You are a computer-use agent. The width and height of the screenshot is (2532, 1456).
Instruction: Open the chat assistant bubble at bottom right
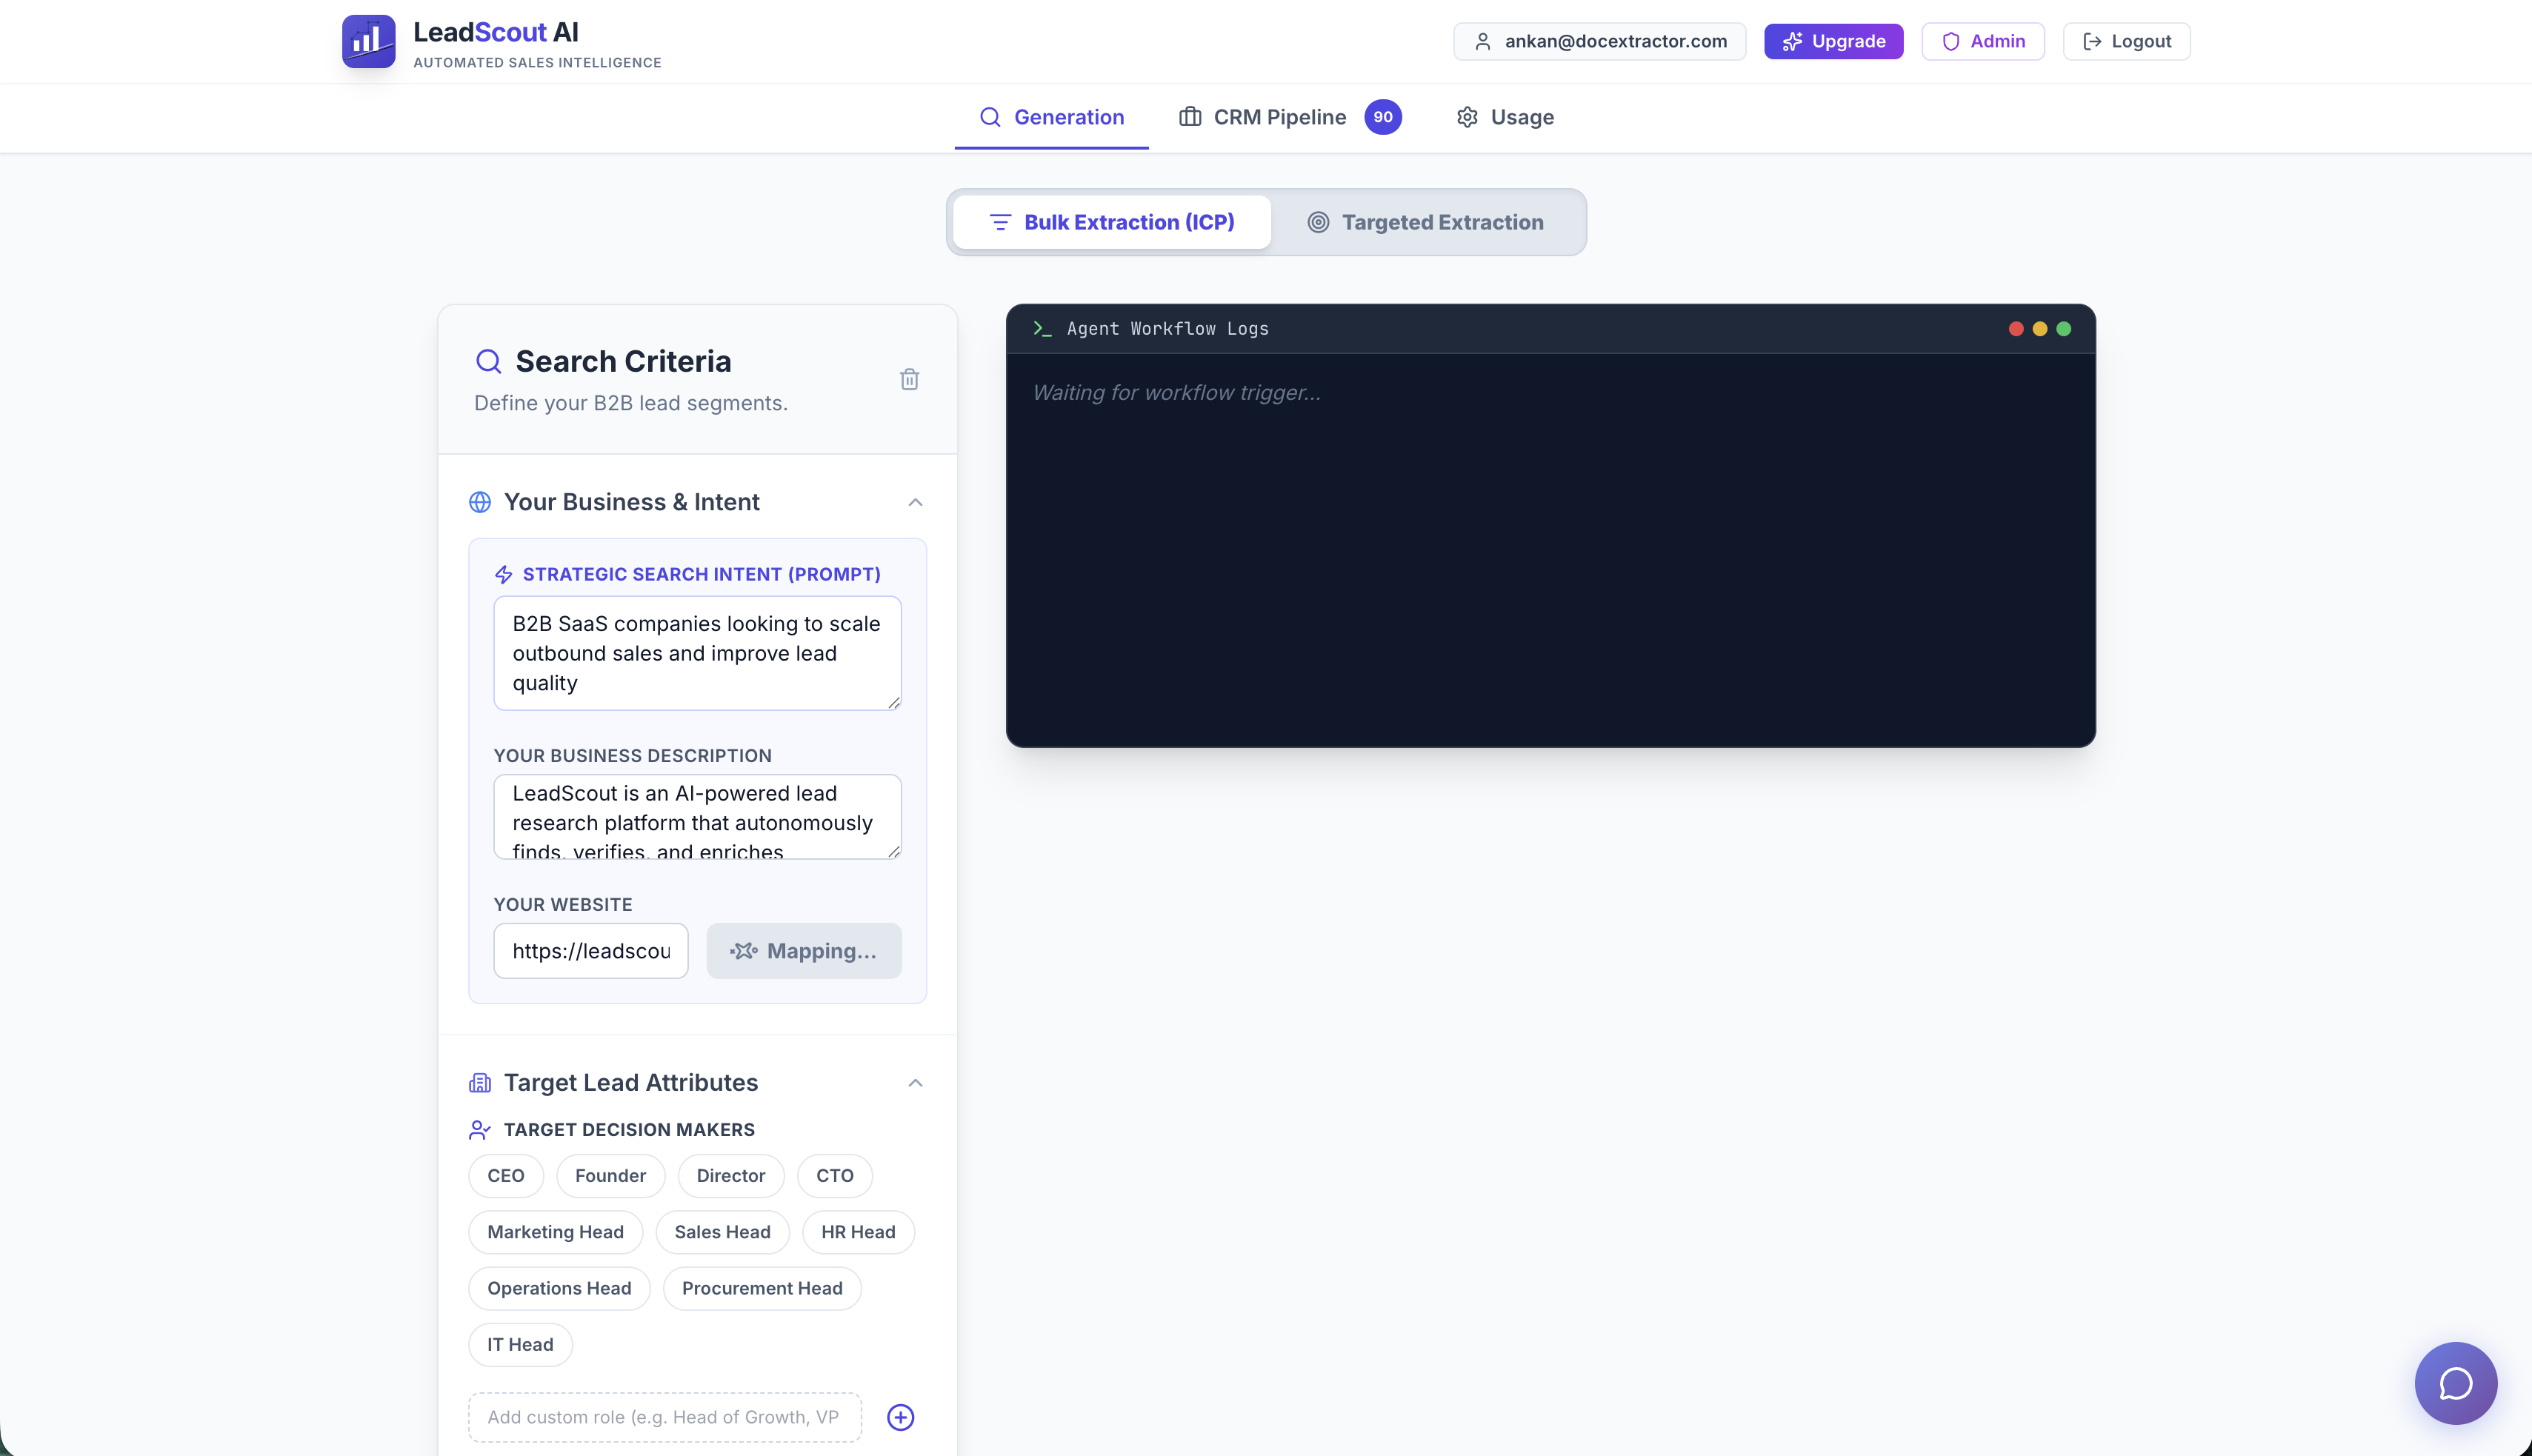[x=2456, y=1383]
